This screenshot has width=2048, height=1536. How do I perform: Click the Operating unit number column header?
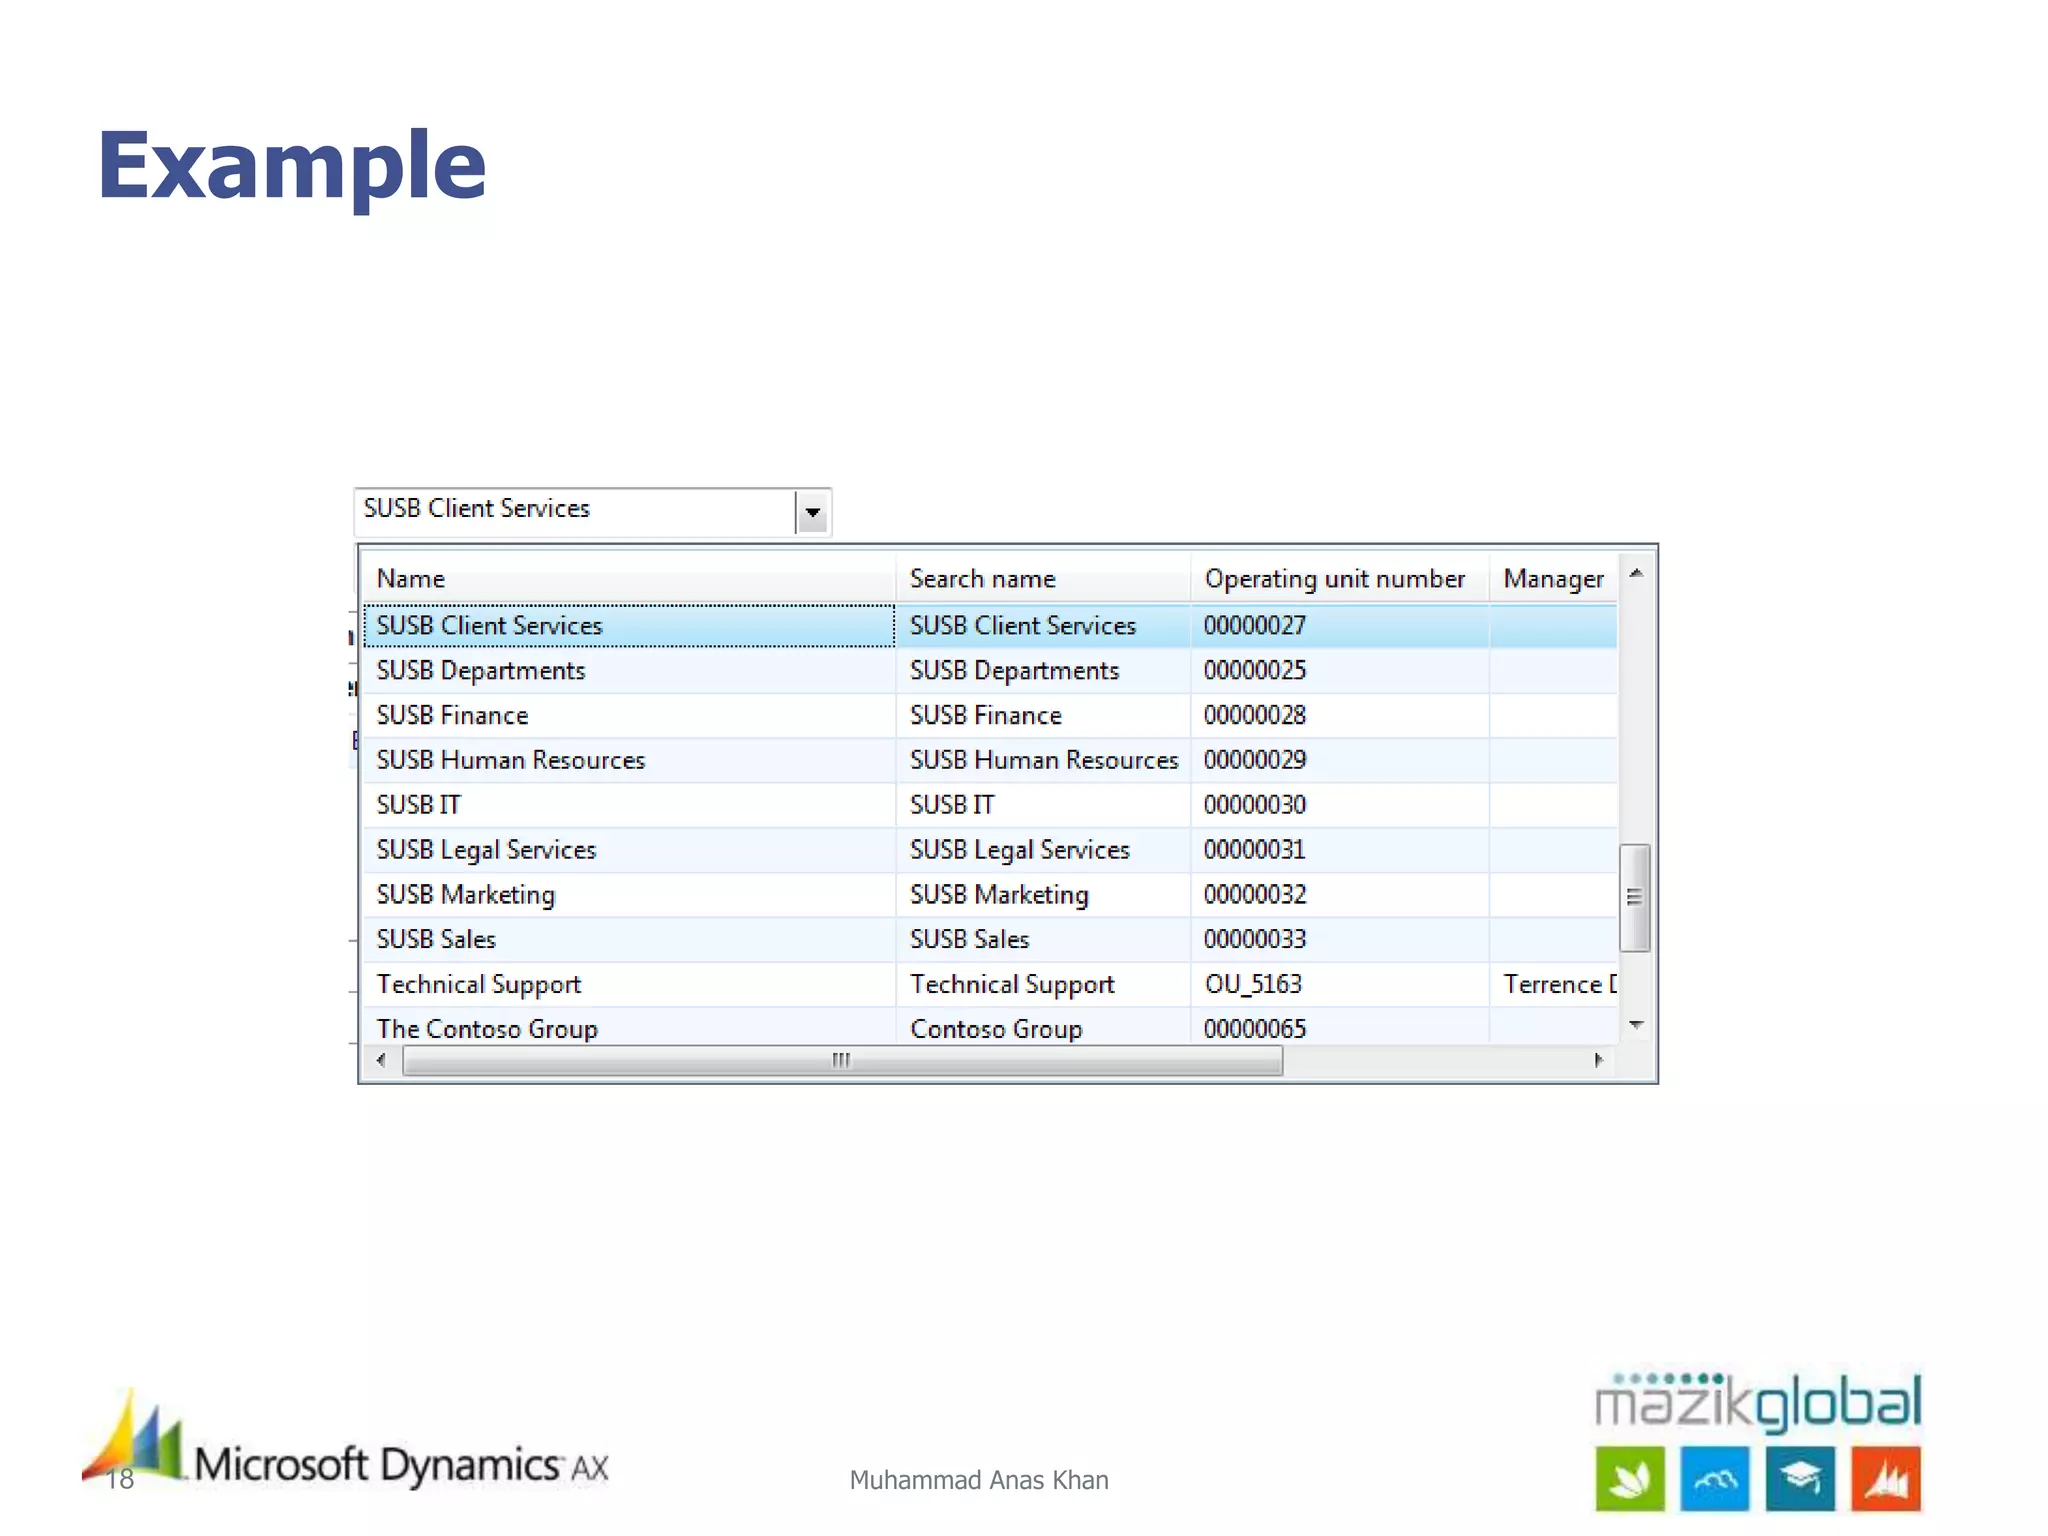click(1335, 579)
